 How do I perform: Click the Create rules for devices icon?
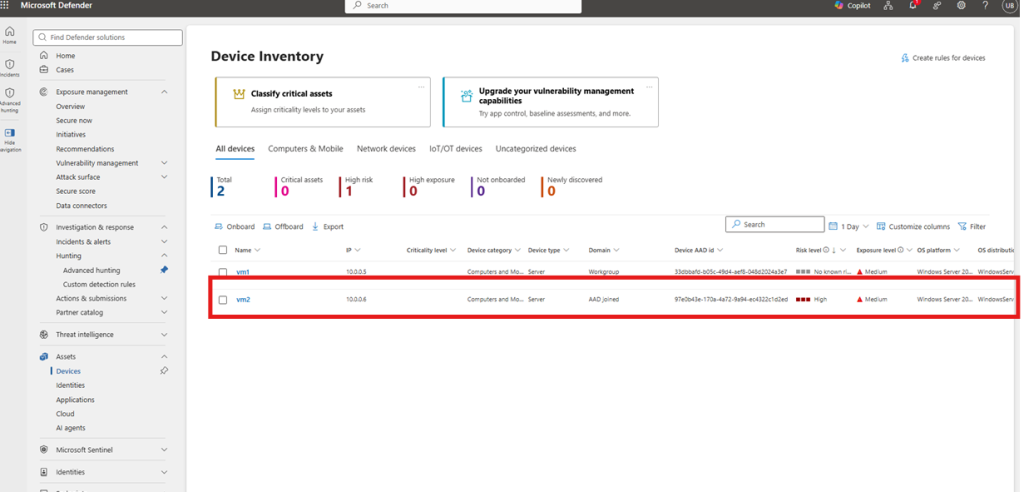coord(905,57)
